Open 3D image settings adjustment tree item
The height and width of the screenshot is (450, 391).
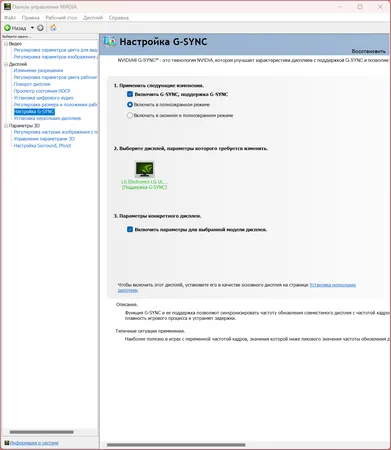(x=56, y=132)
